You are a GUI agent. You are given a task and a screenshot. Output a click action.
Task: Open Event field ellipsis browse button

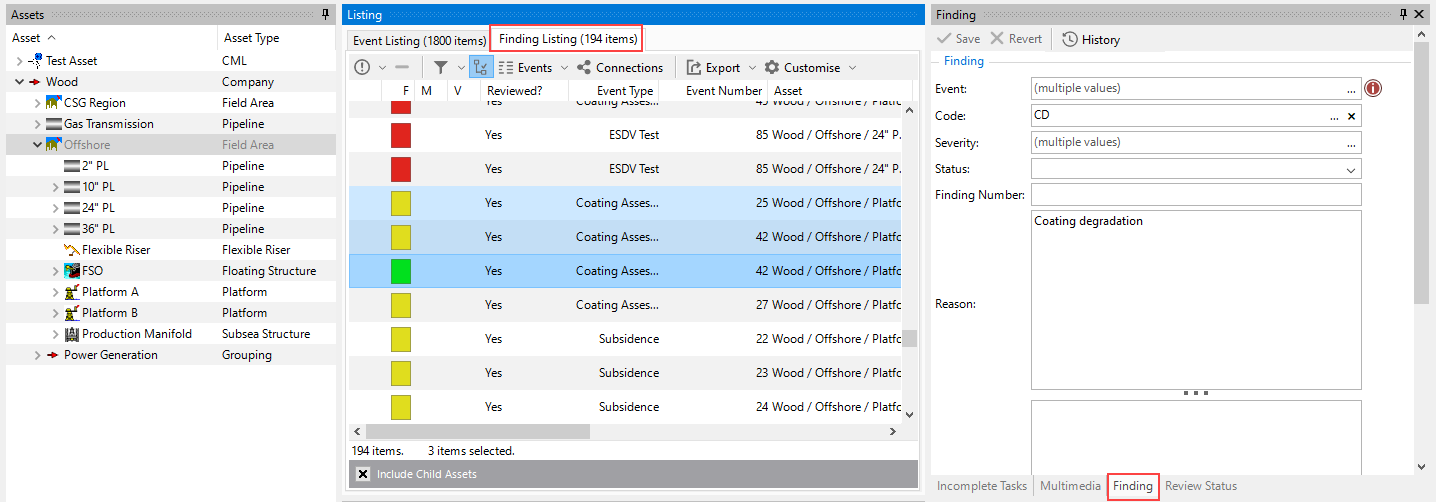pos(1351,89)
